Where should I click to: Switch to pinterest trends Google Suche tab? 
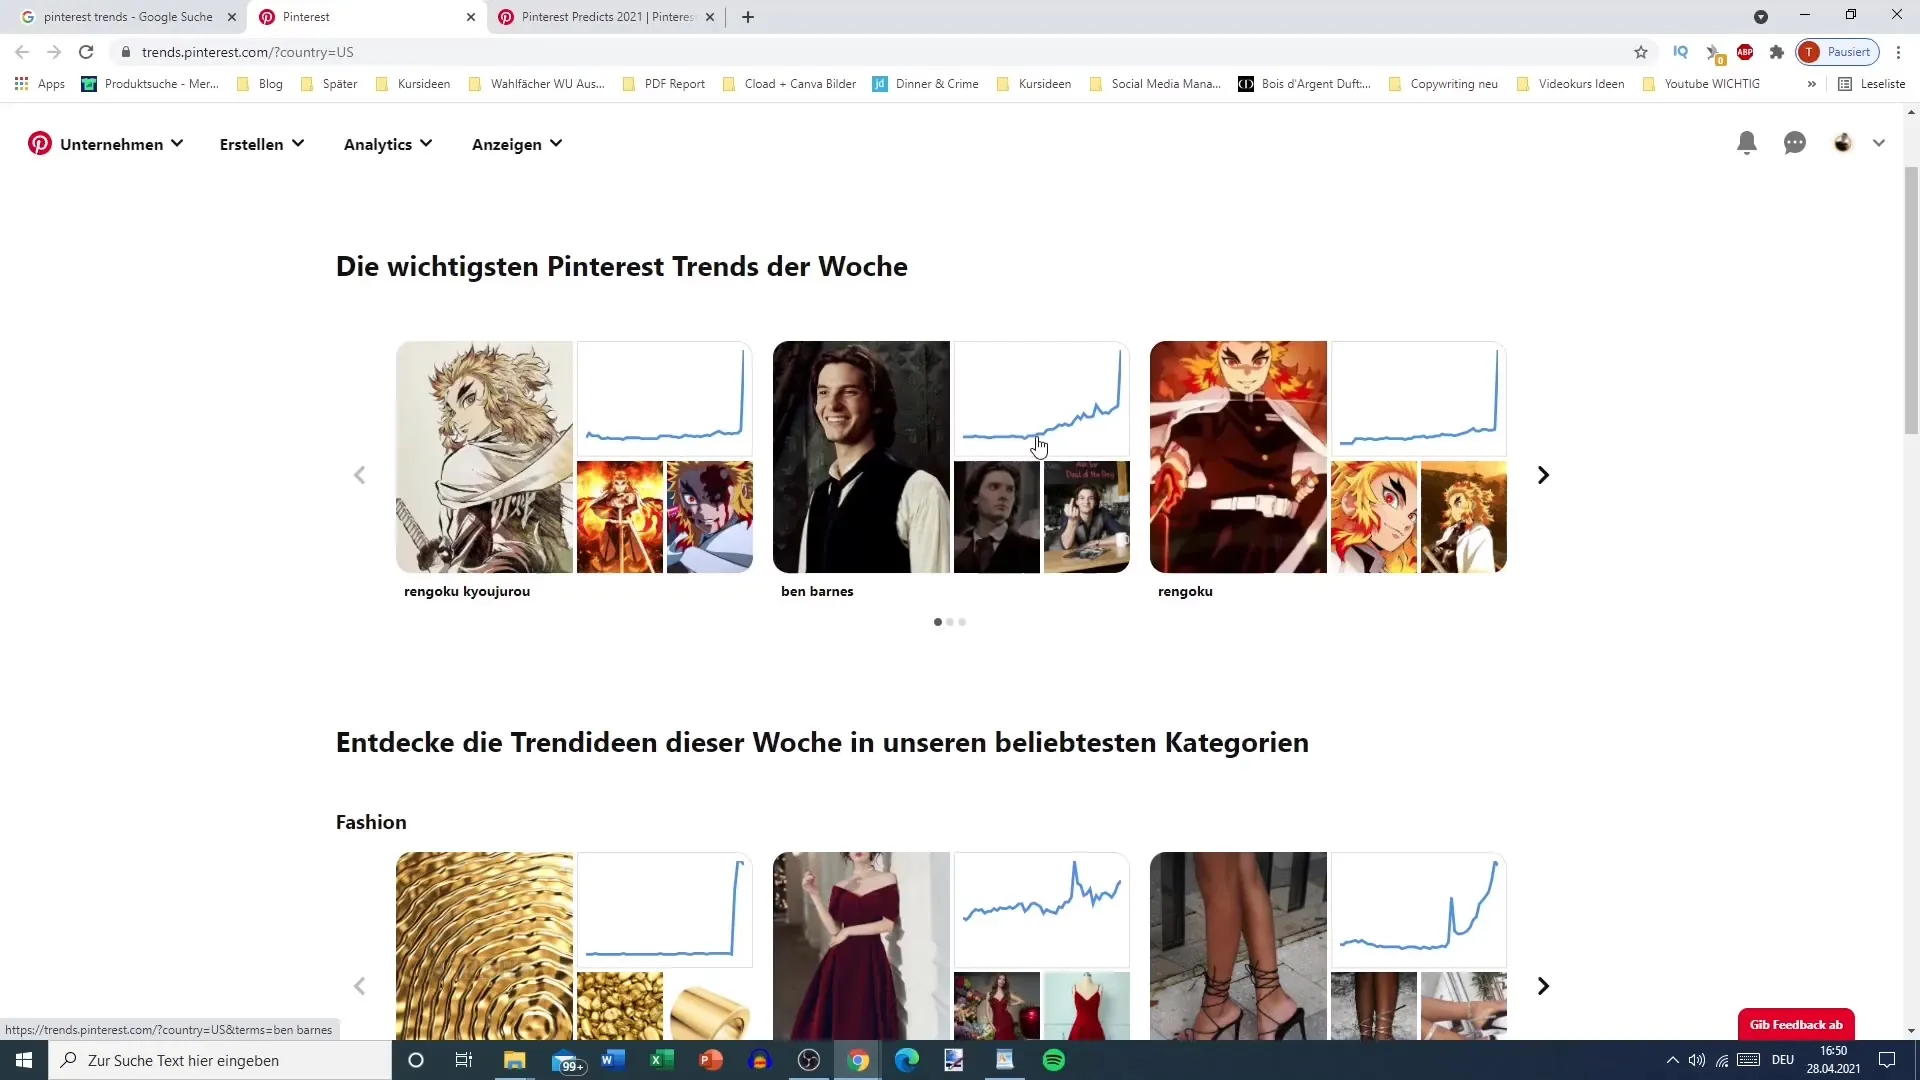tap(128, 17)
